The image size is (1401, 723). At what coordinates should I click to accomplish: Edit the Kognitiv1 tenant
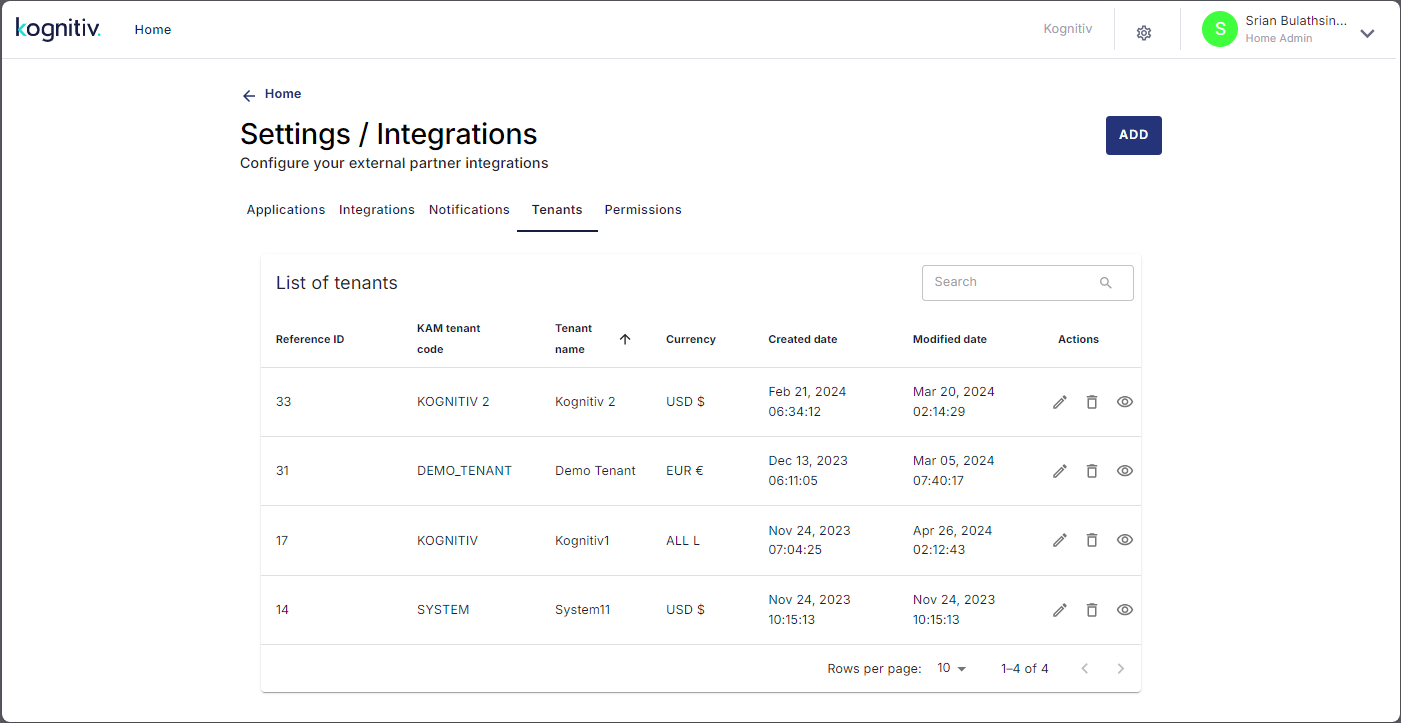click(x=1060, y=540)
